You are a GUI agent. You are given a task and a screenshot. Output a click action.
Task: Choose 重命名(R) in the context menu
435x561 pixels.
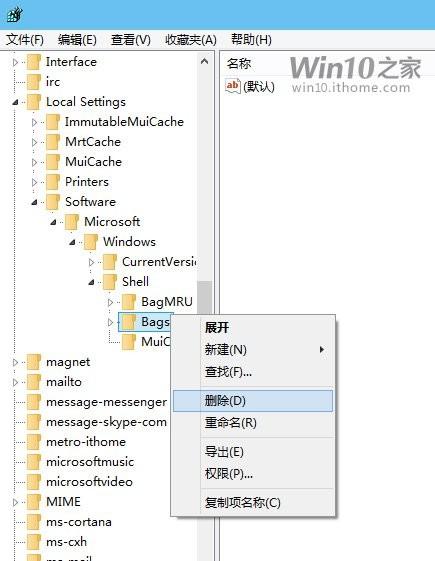253,423
